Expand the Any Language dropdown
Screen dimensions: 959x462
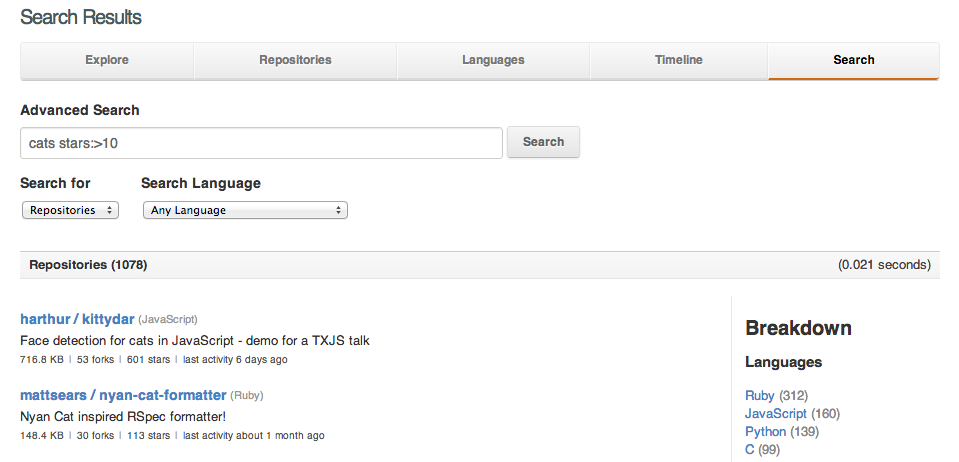tap(245, 210)
